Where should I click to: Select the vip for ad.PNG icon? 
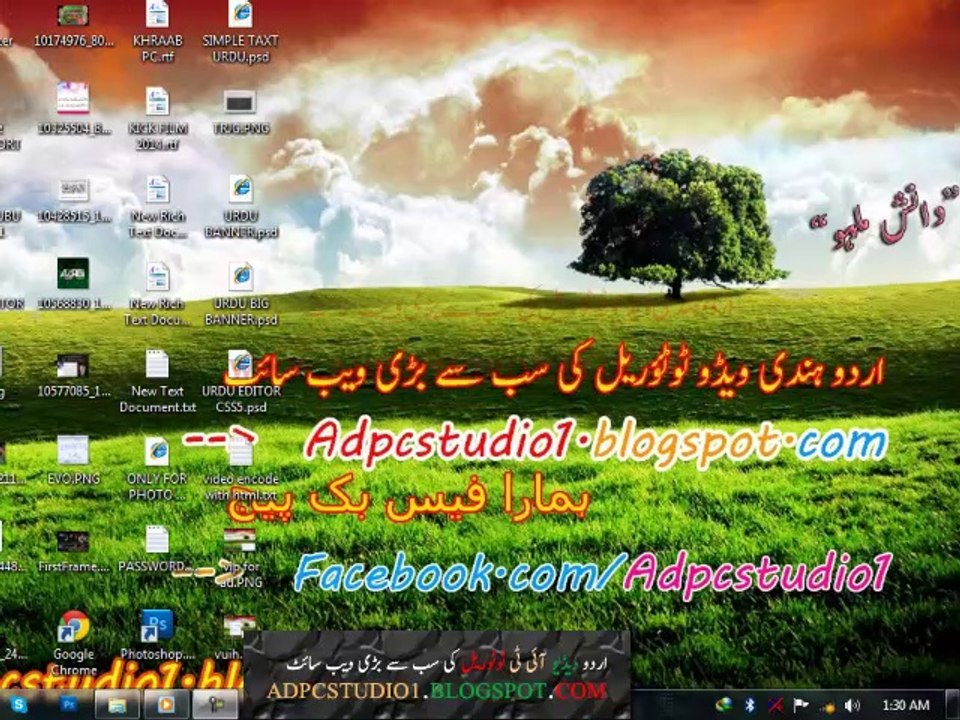tap(240, 541)
